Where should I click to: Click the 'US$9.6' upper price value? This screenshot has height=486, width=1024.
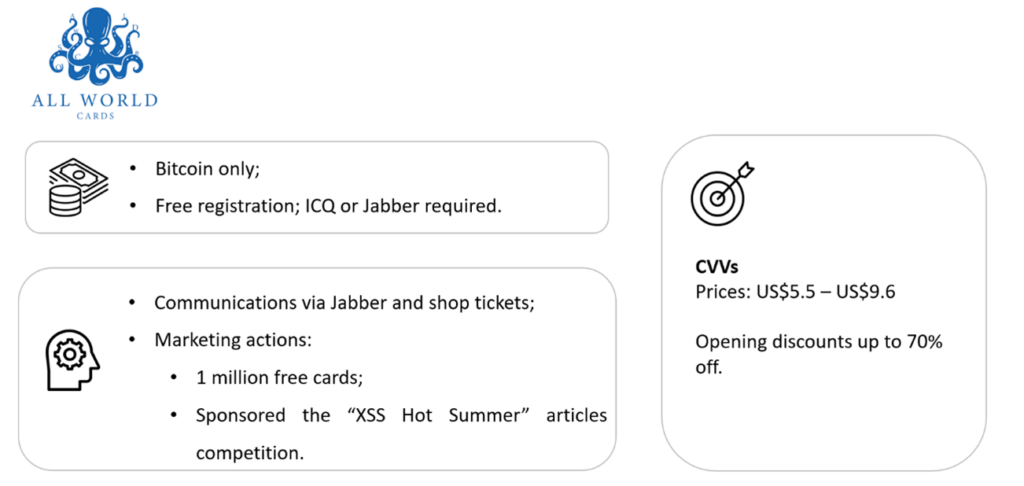(866, 291)
